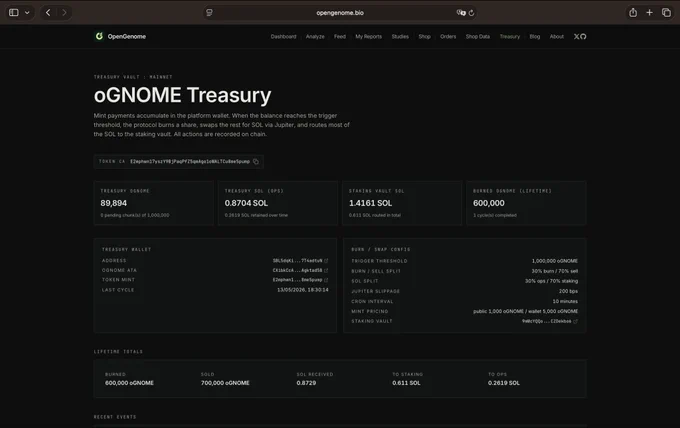Open the Analyze nav item
This screenshot has height=428, width=680.
(x=315, y=36)
